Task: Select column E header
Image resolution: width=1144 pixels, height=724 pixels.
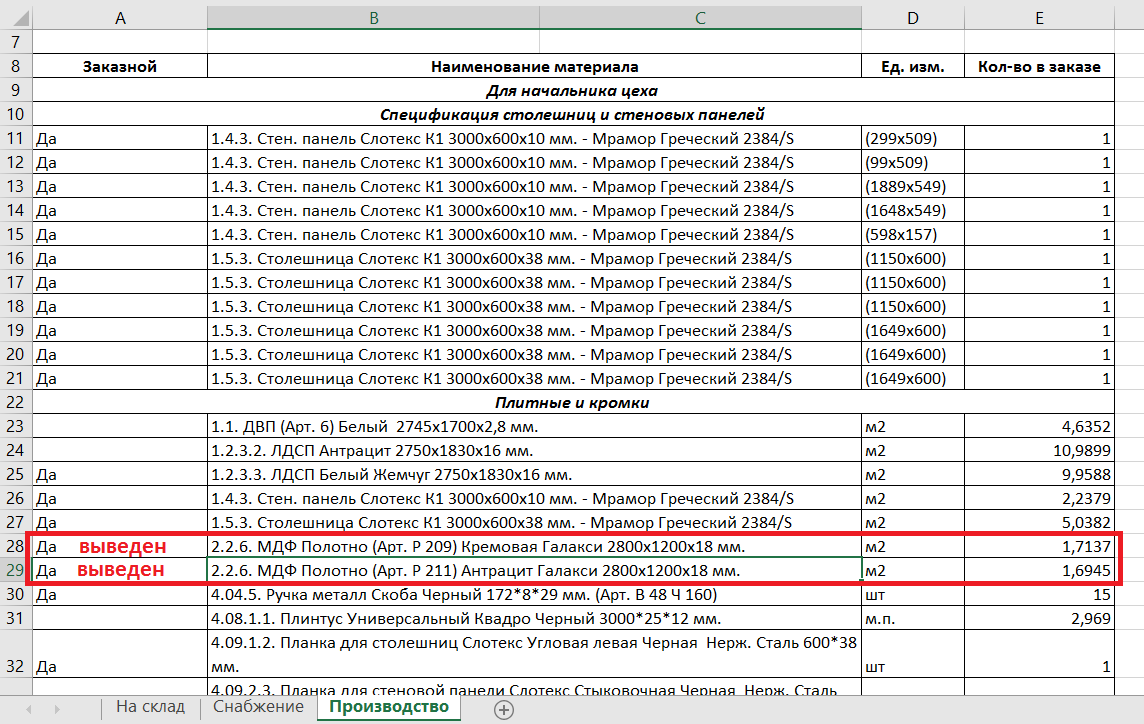Action: pos(1040,17)
